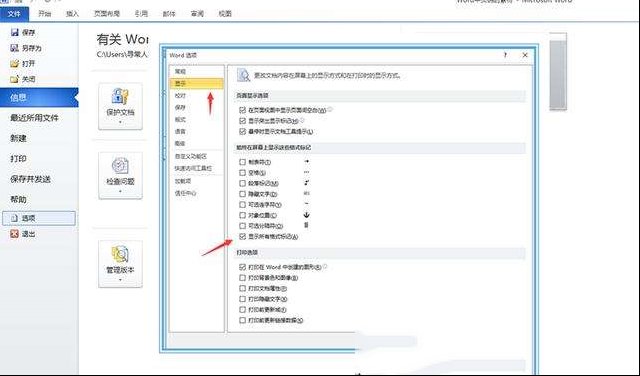The width and height of the screenshot is (640, 376).
Task: Click info icon beside 显示突出显示标记
Action: coord(302,120)
